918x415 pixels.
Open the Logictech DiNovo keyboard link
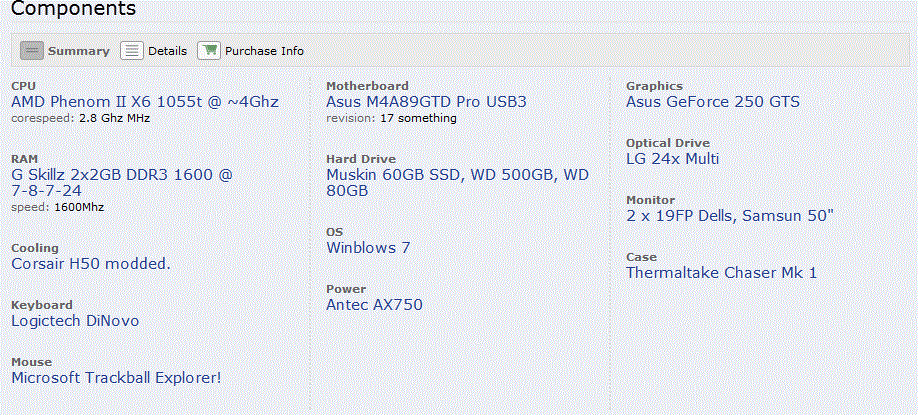[76, 321]
